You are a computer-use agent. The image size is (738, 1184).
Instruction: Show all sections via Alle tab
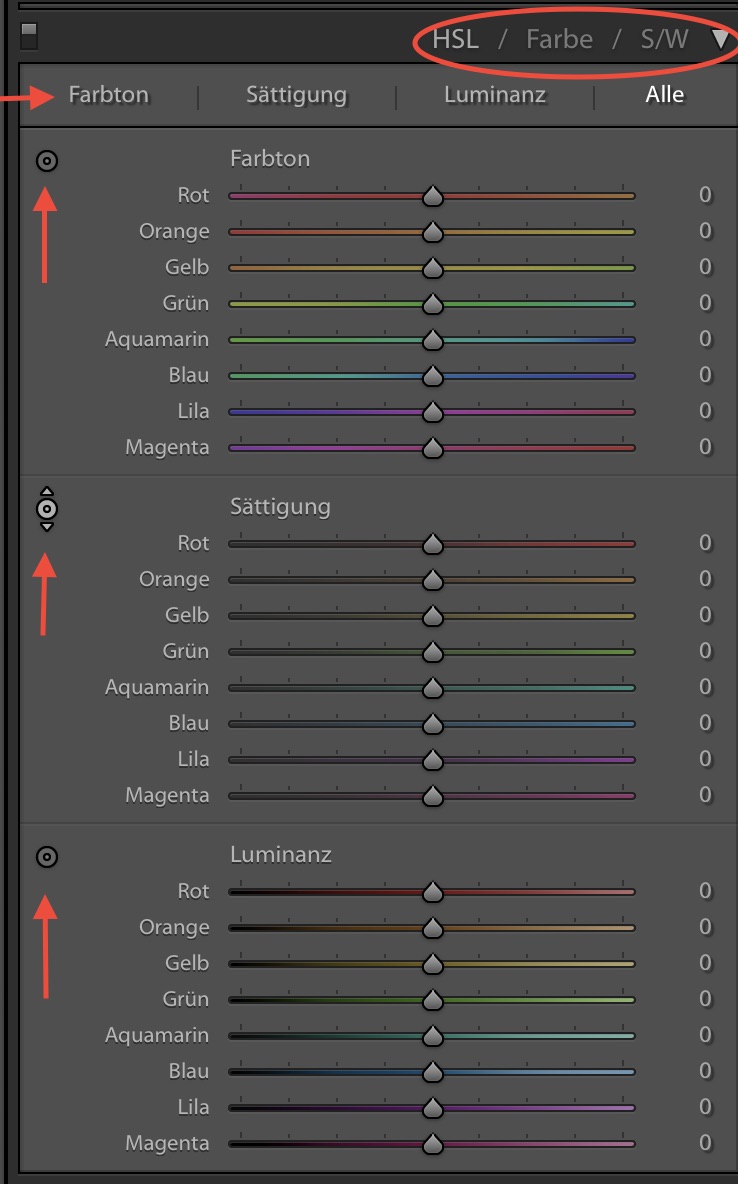pyautogui.click(x=665, y=95)
